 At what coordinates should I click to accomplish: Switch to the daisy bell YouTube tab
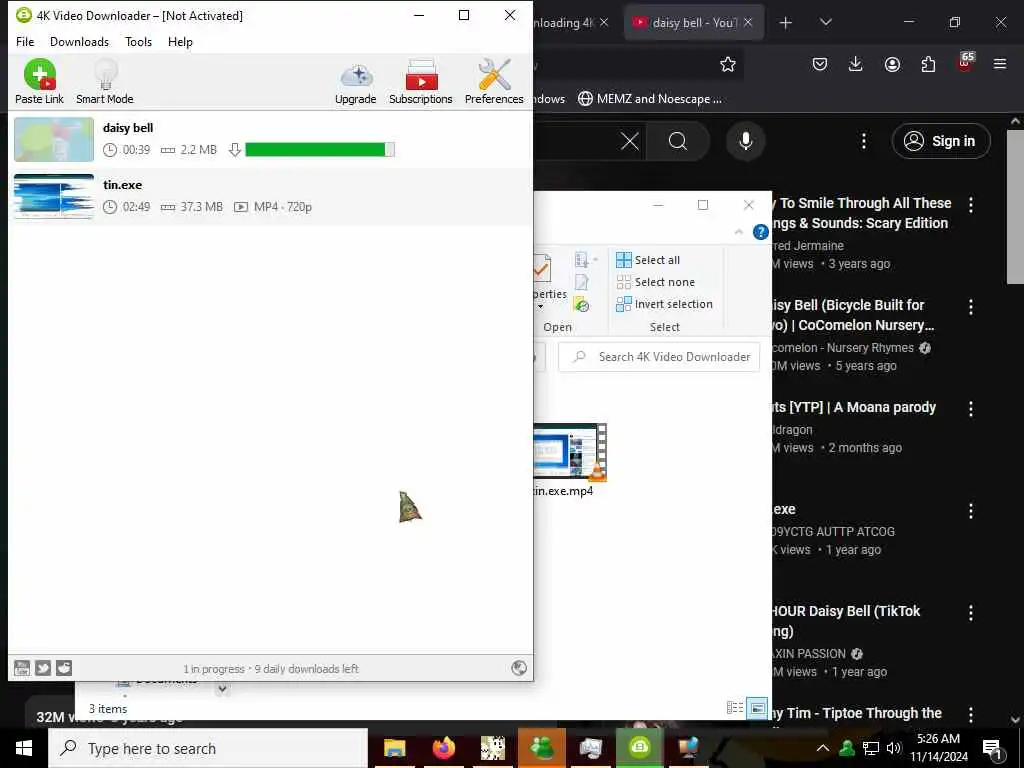pyautogui.click(x=686, y=23)
